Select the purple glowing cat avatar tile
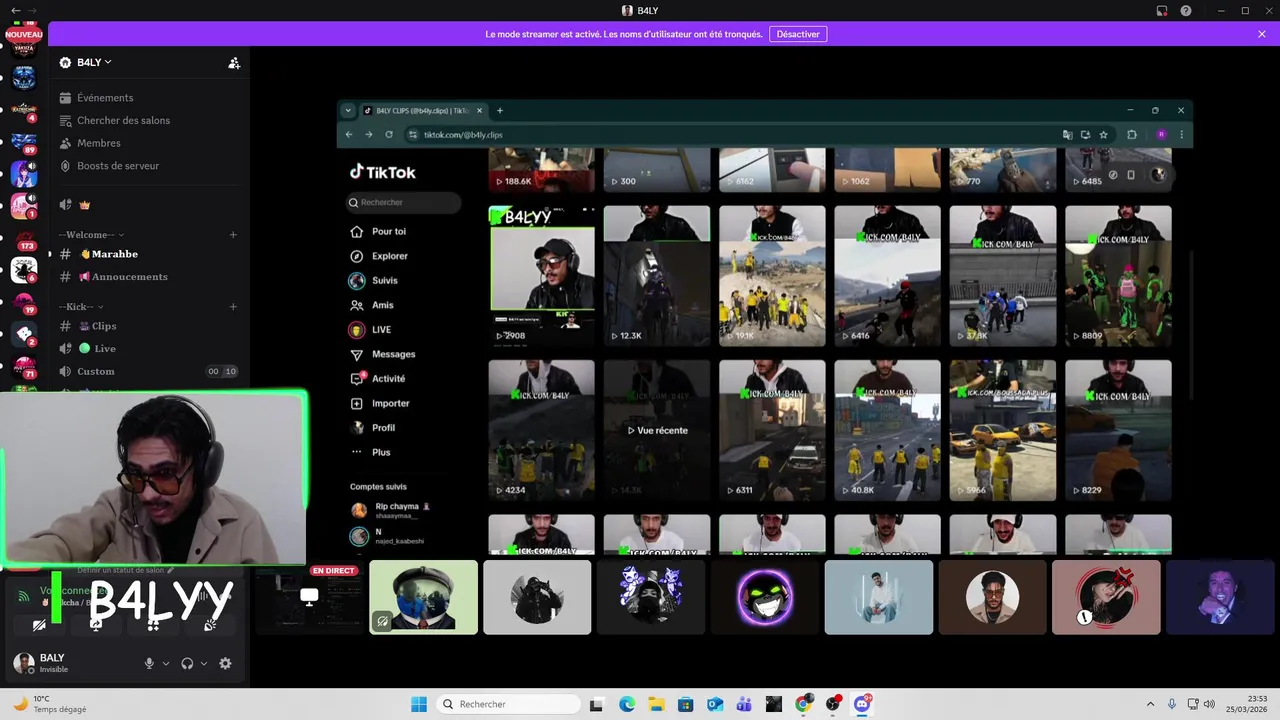 point(765,597)
